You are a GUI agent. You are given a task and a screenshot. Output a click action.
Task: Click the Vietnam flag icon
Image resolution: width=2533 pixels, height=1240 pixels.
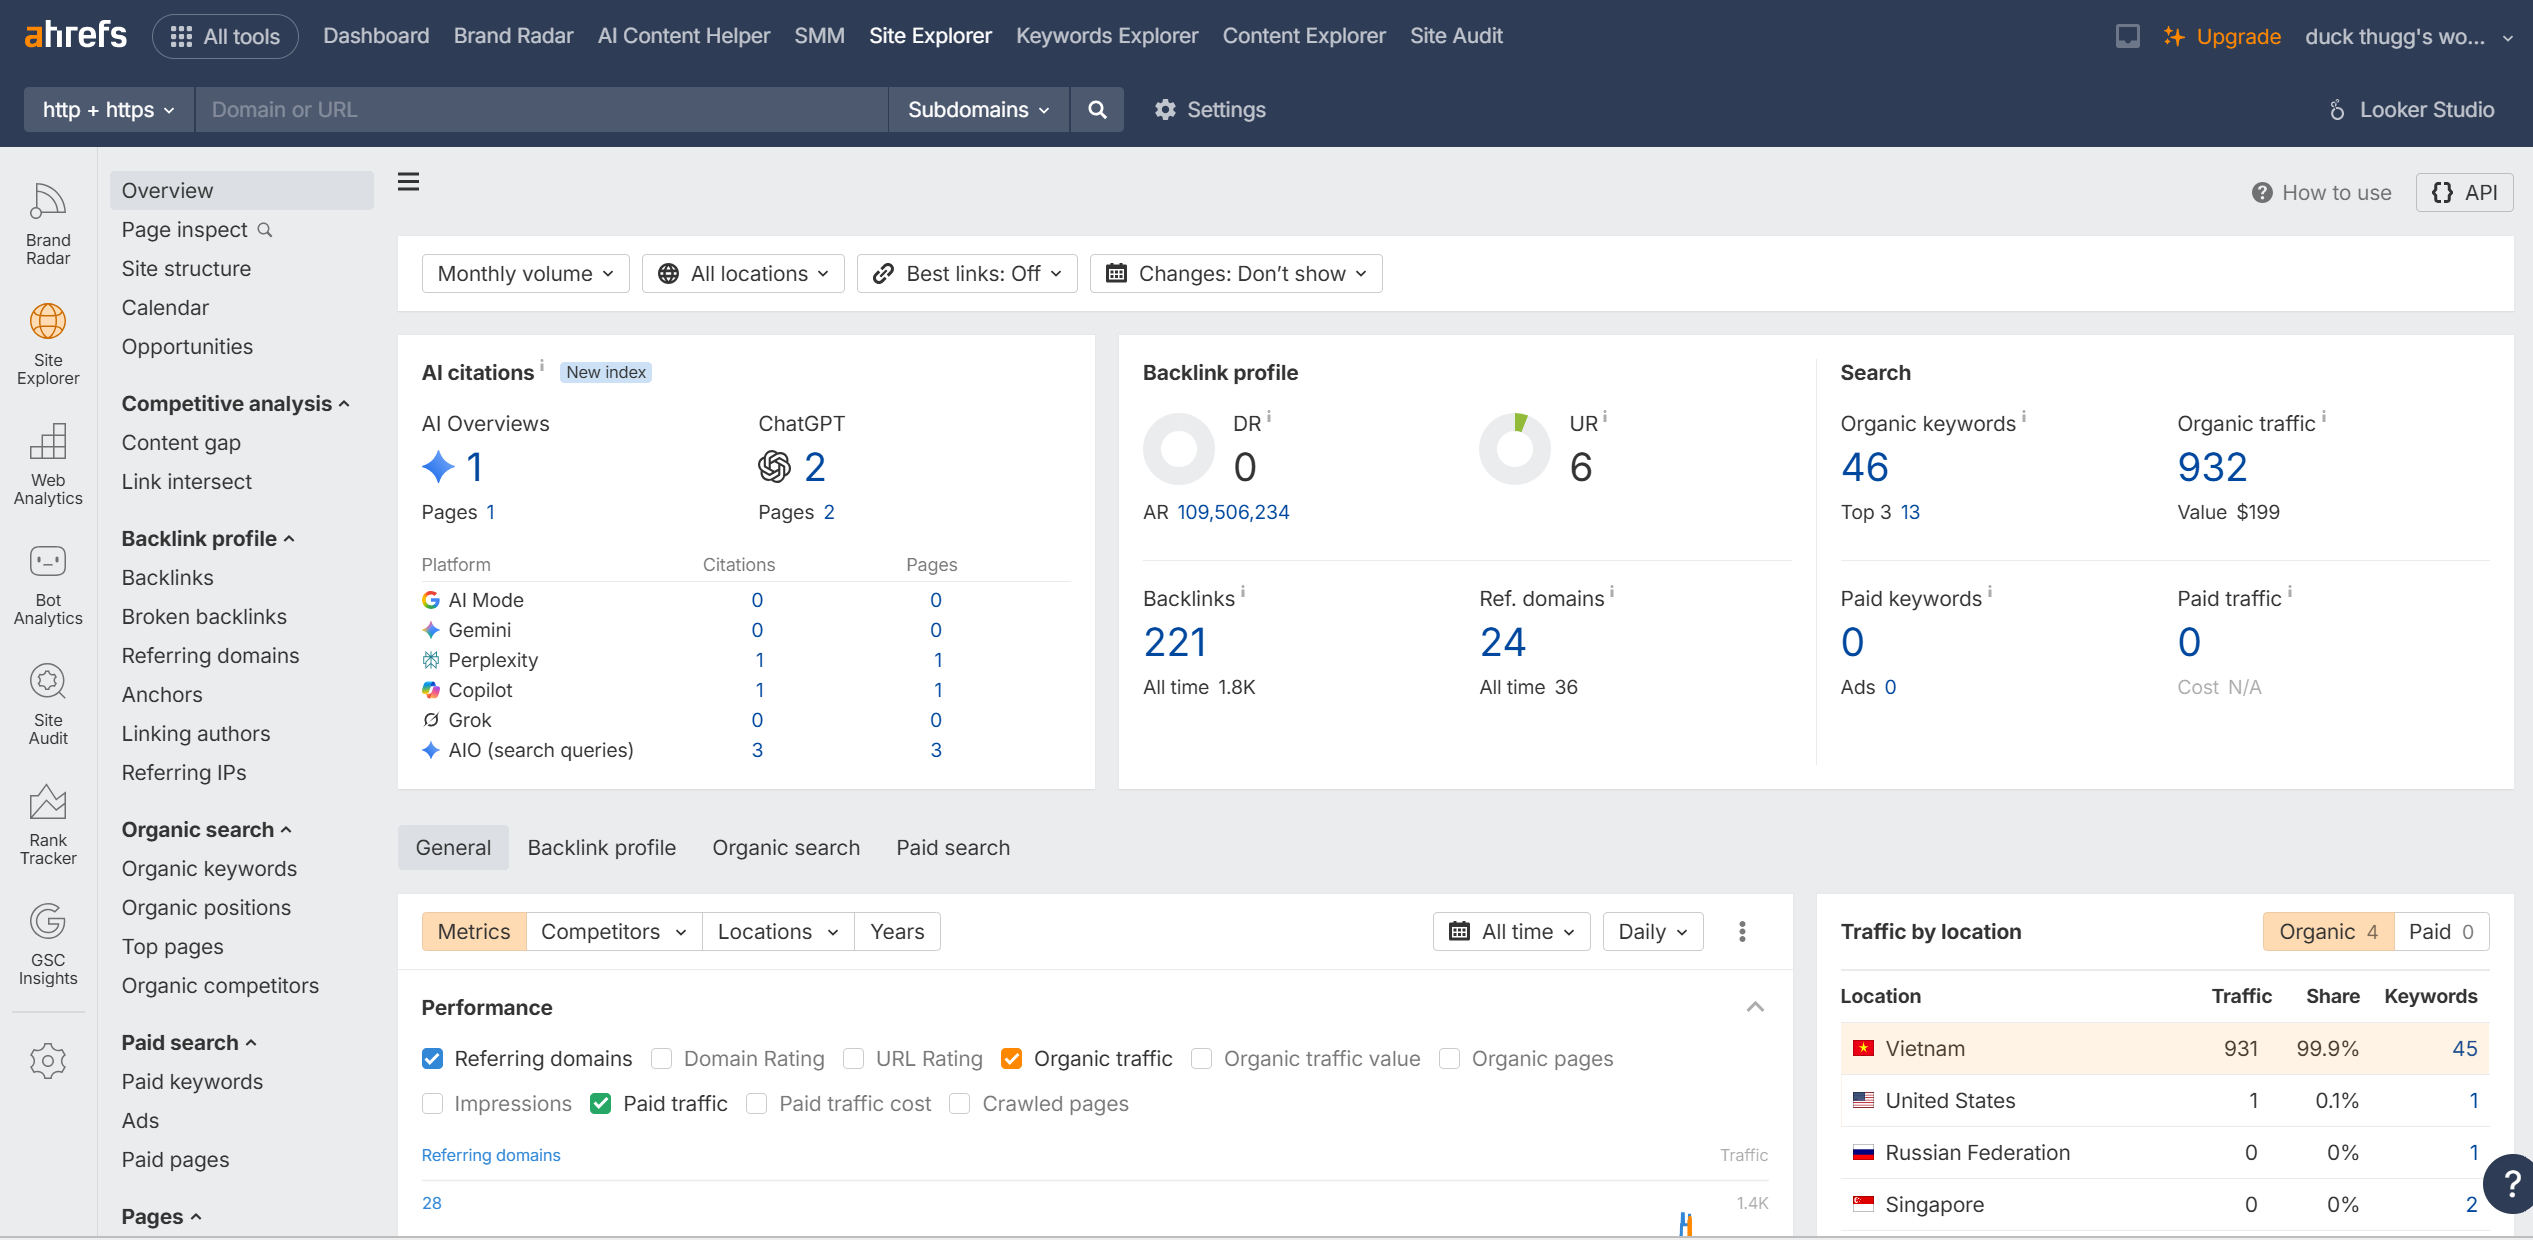click(1863, 1048)
